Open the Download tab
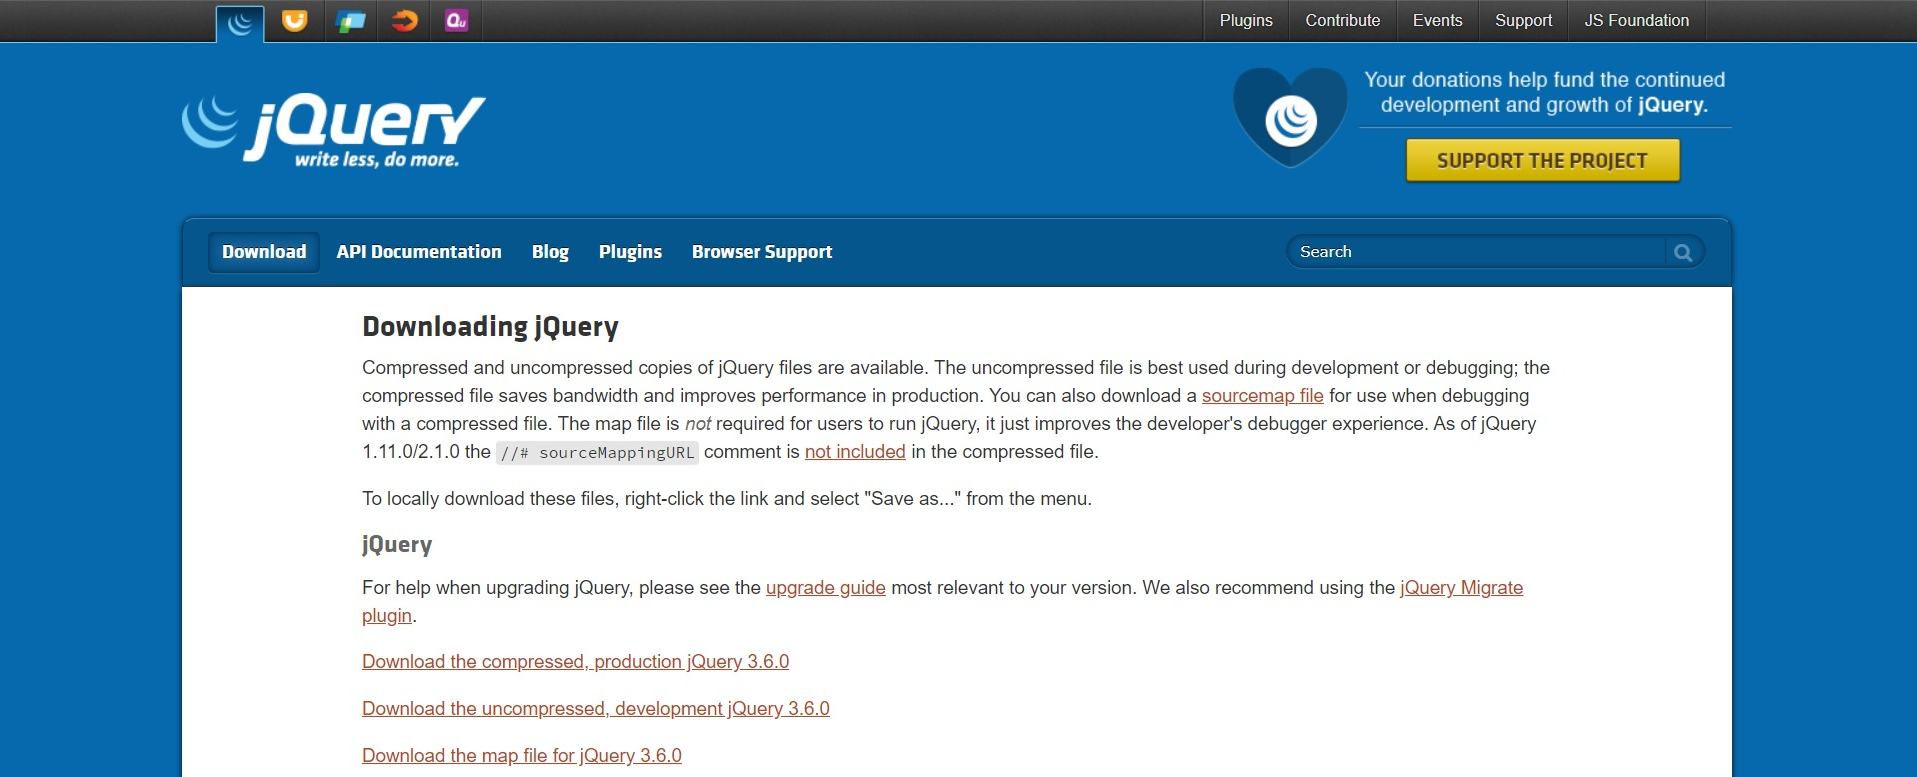The width and height of the screenshot is (1917, 777). (264, 252)
